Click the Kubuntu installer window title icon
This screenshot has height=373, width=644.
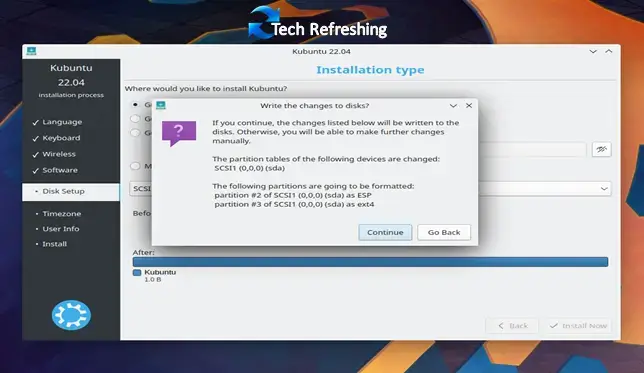pyautogui.click(x=31, y=51)
